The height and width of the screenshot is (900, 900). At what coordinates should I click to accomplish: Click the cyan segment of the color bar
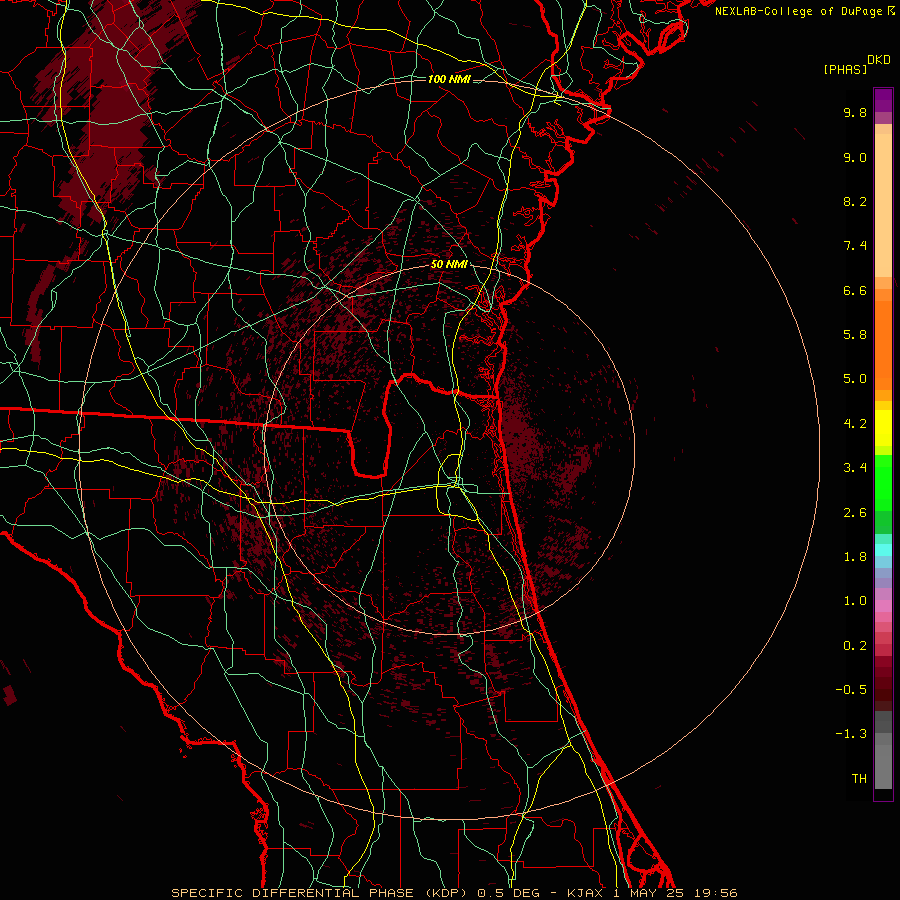pyautogui.click(x=883, y=549)
